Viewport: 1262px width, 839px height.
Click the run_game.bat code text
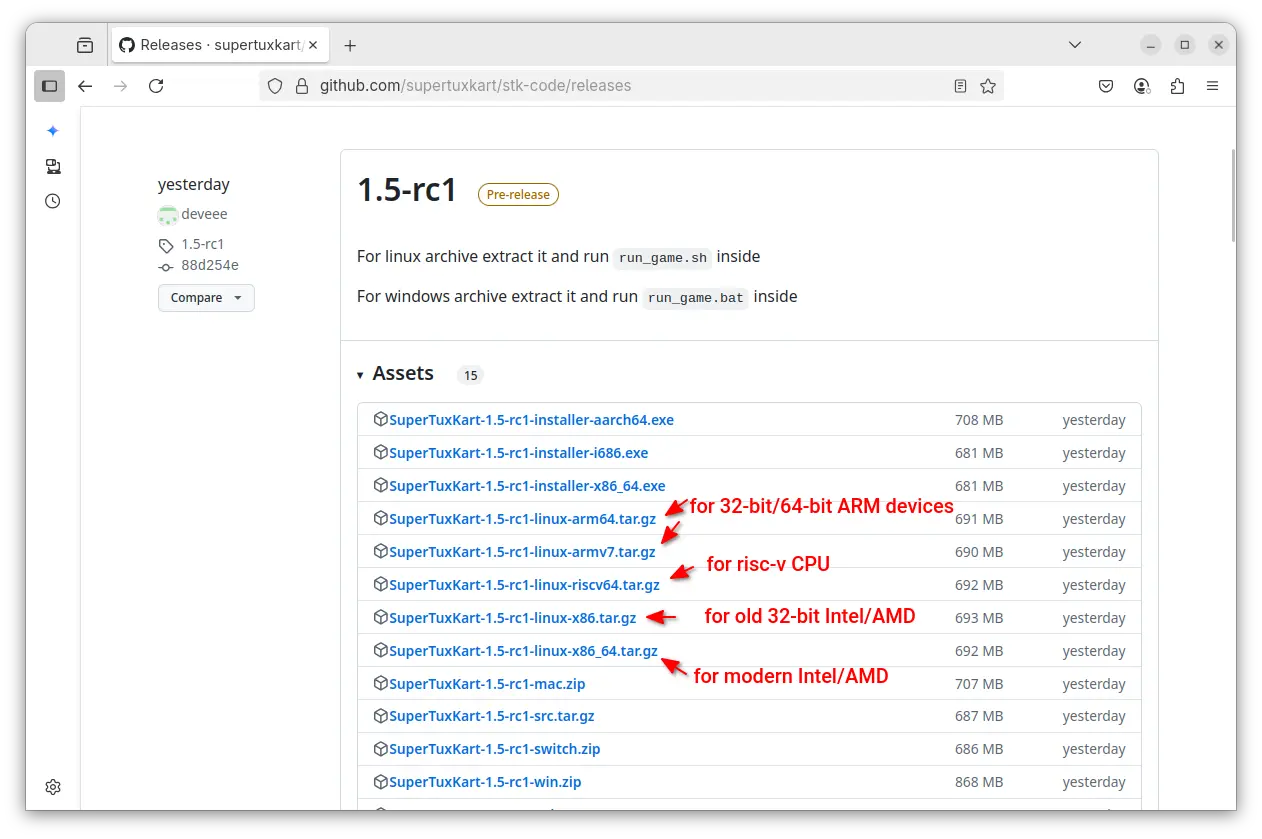tap(695, 298)
